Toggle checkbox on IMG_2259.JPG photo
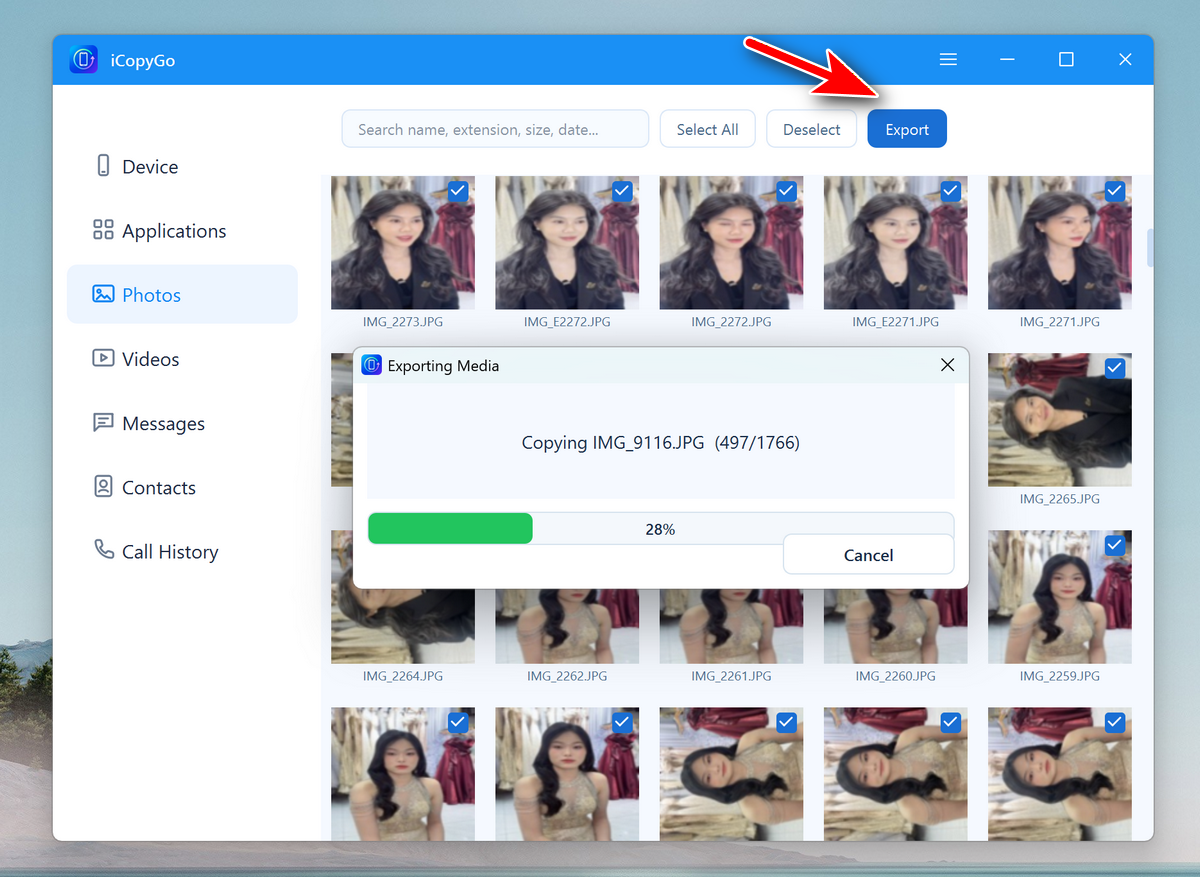1200x877 pixels. point(1115,545)
